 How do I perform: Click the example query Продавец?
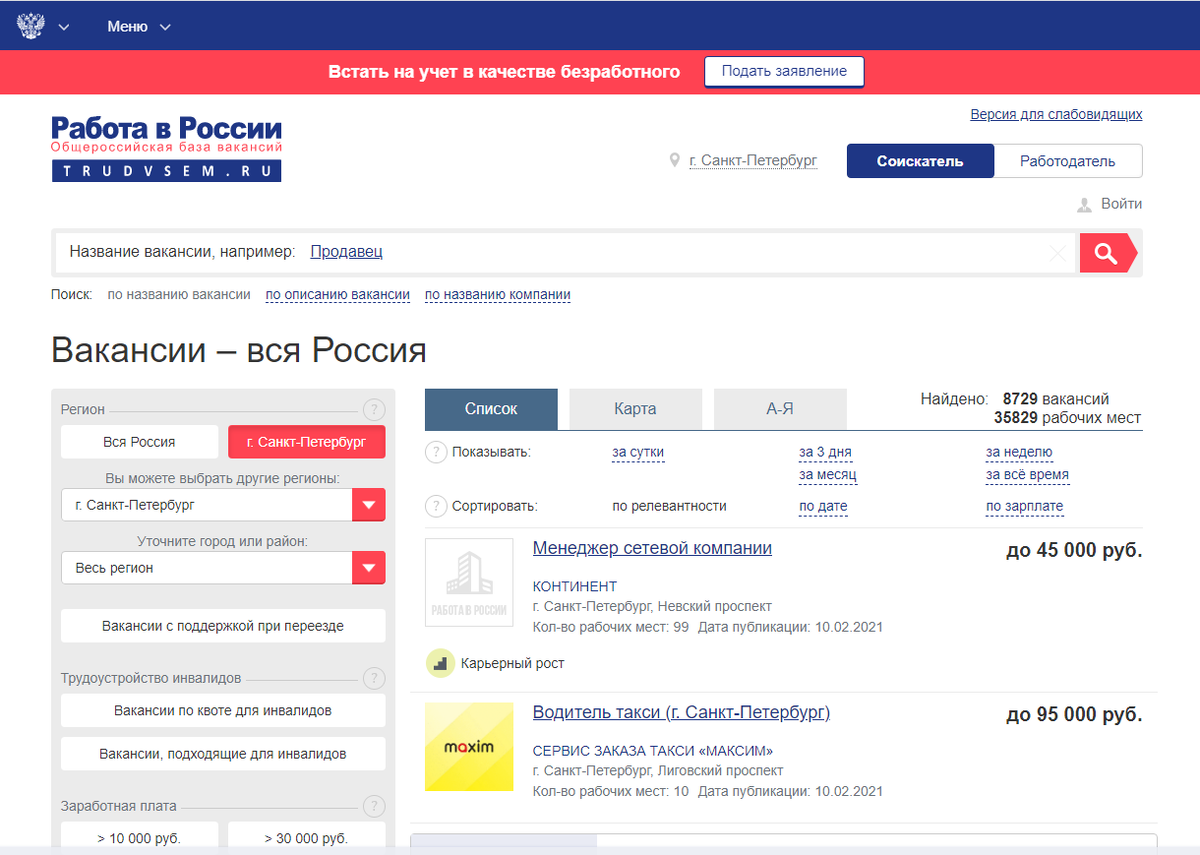pyautogui.click(x=346, y=252)
